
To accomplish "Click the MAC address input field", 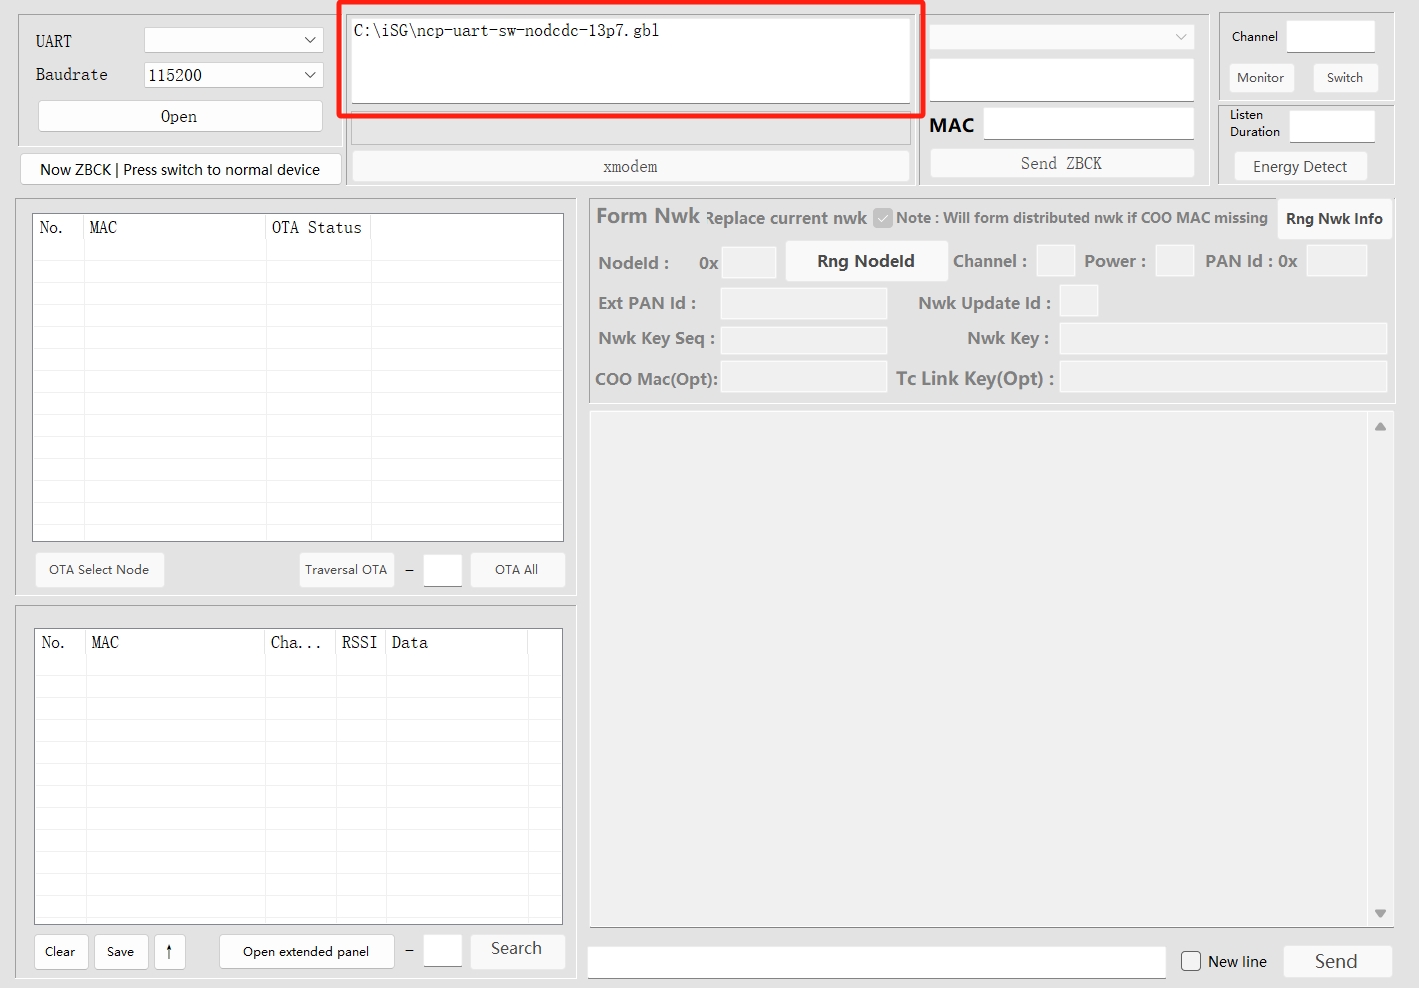I will 1088,125.
